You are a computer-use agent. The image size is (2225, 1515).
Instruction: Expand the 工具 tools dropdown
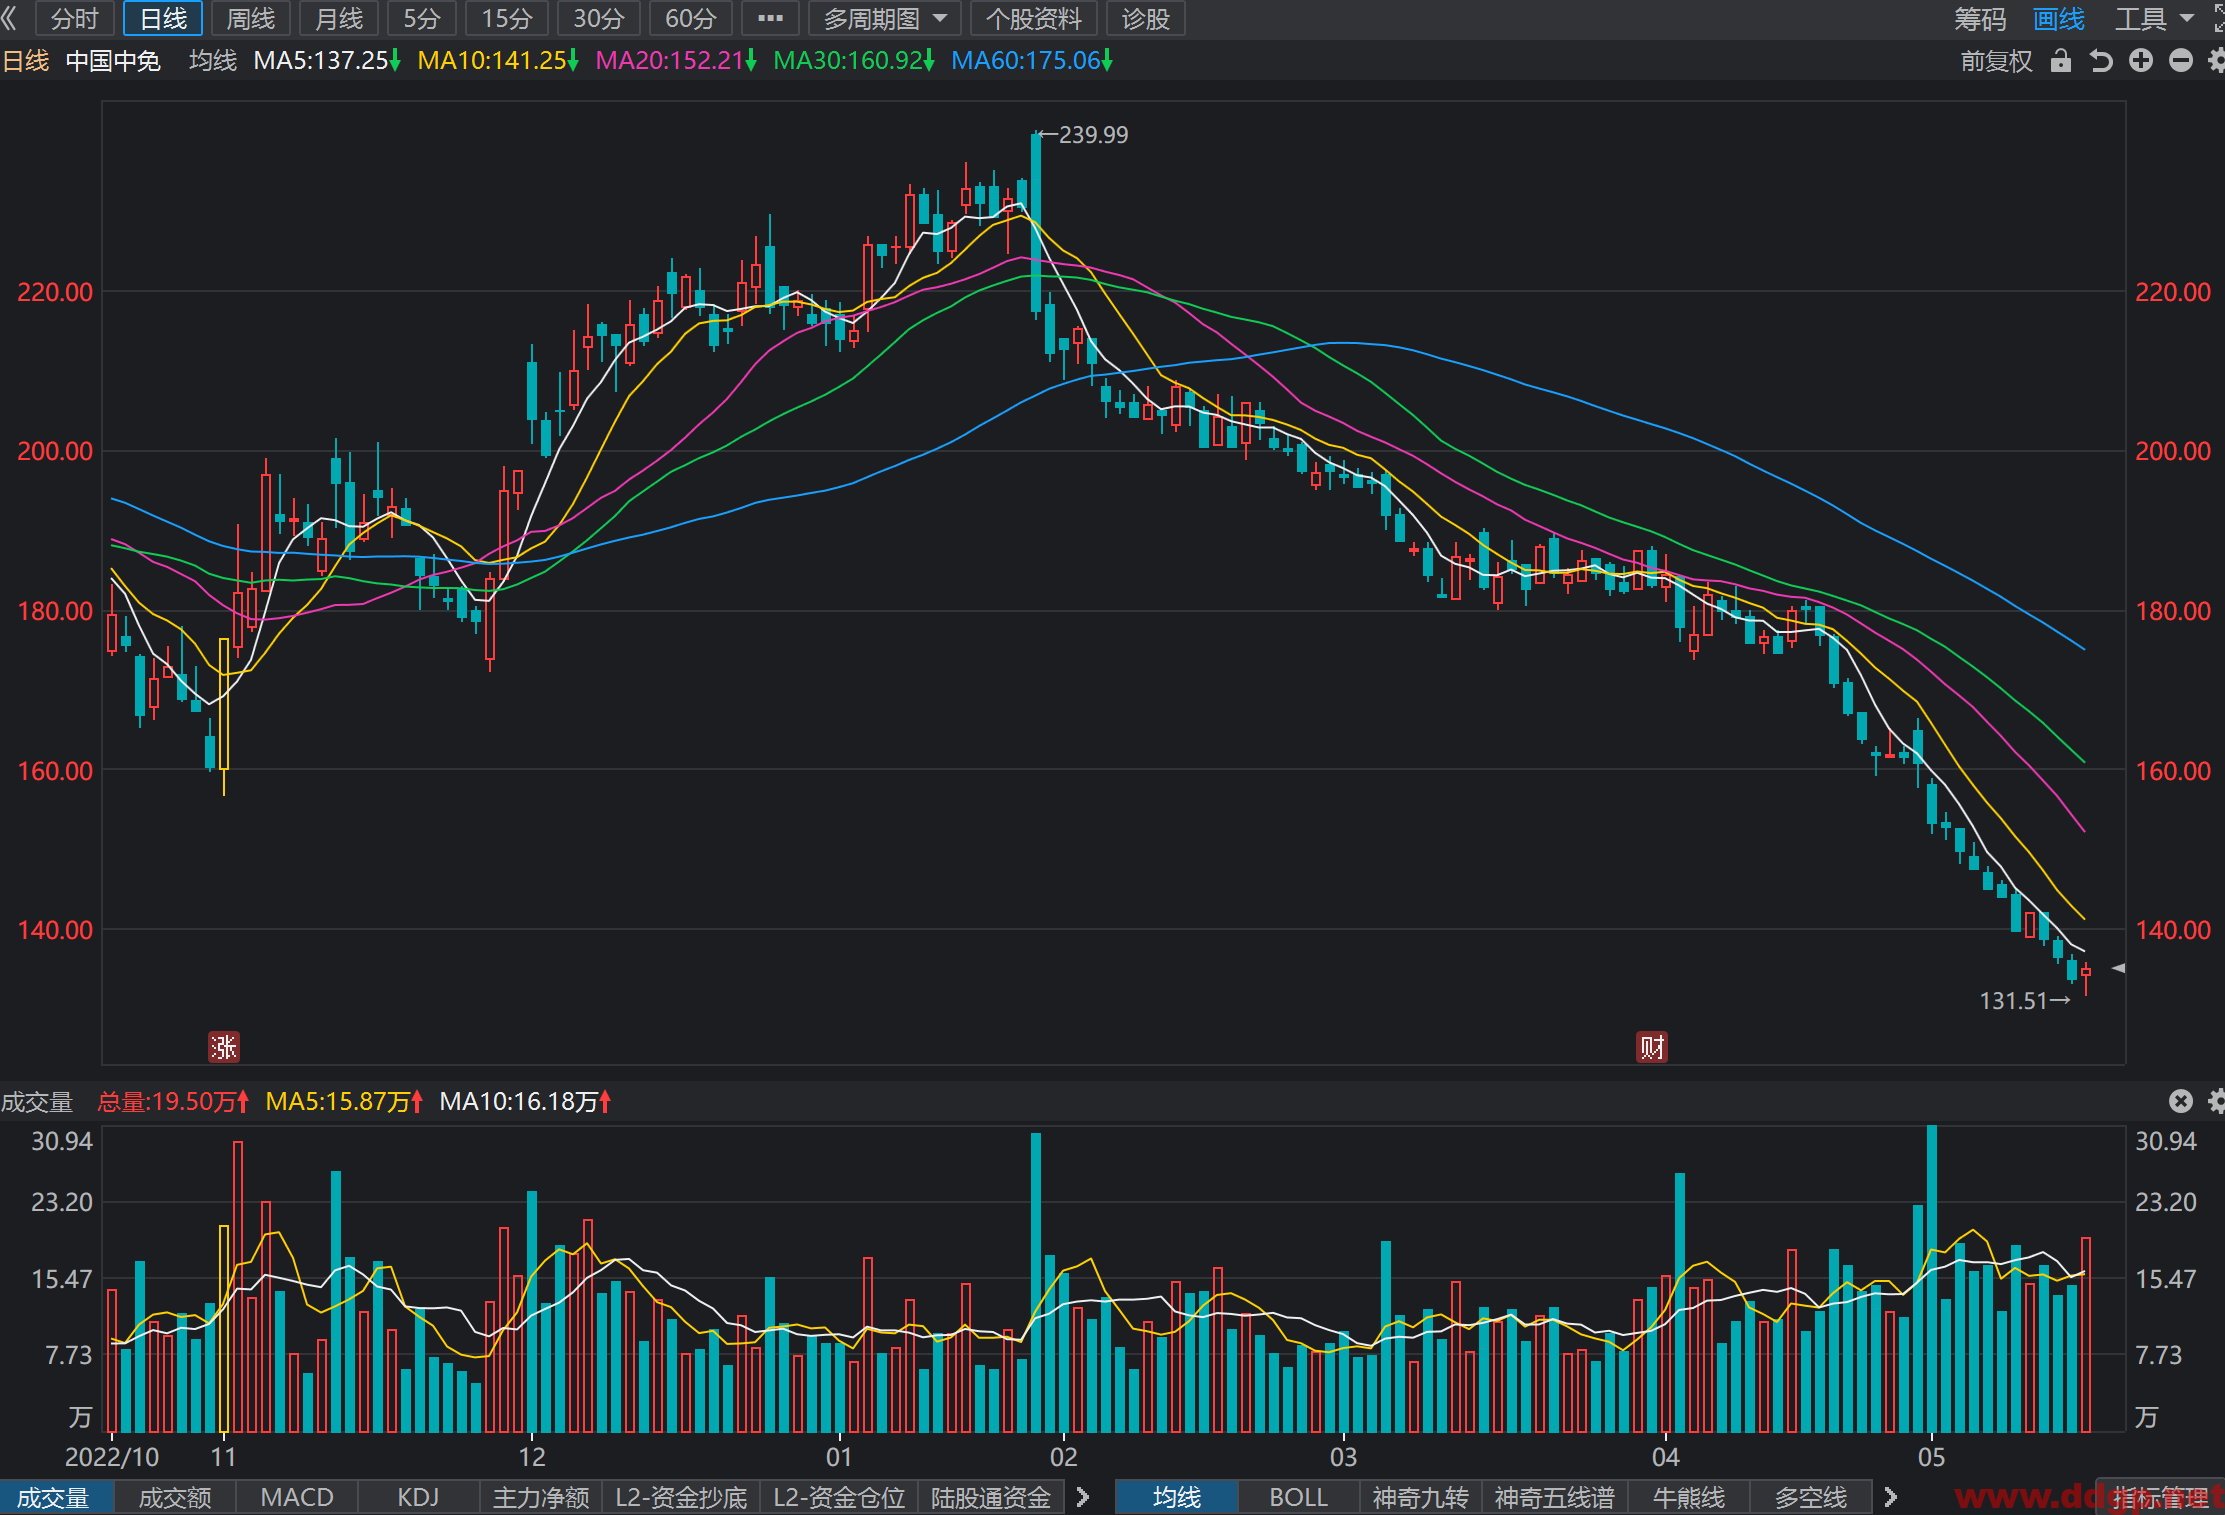pos(2154,18)
